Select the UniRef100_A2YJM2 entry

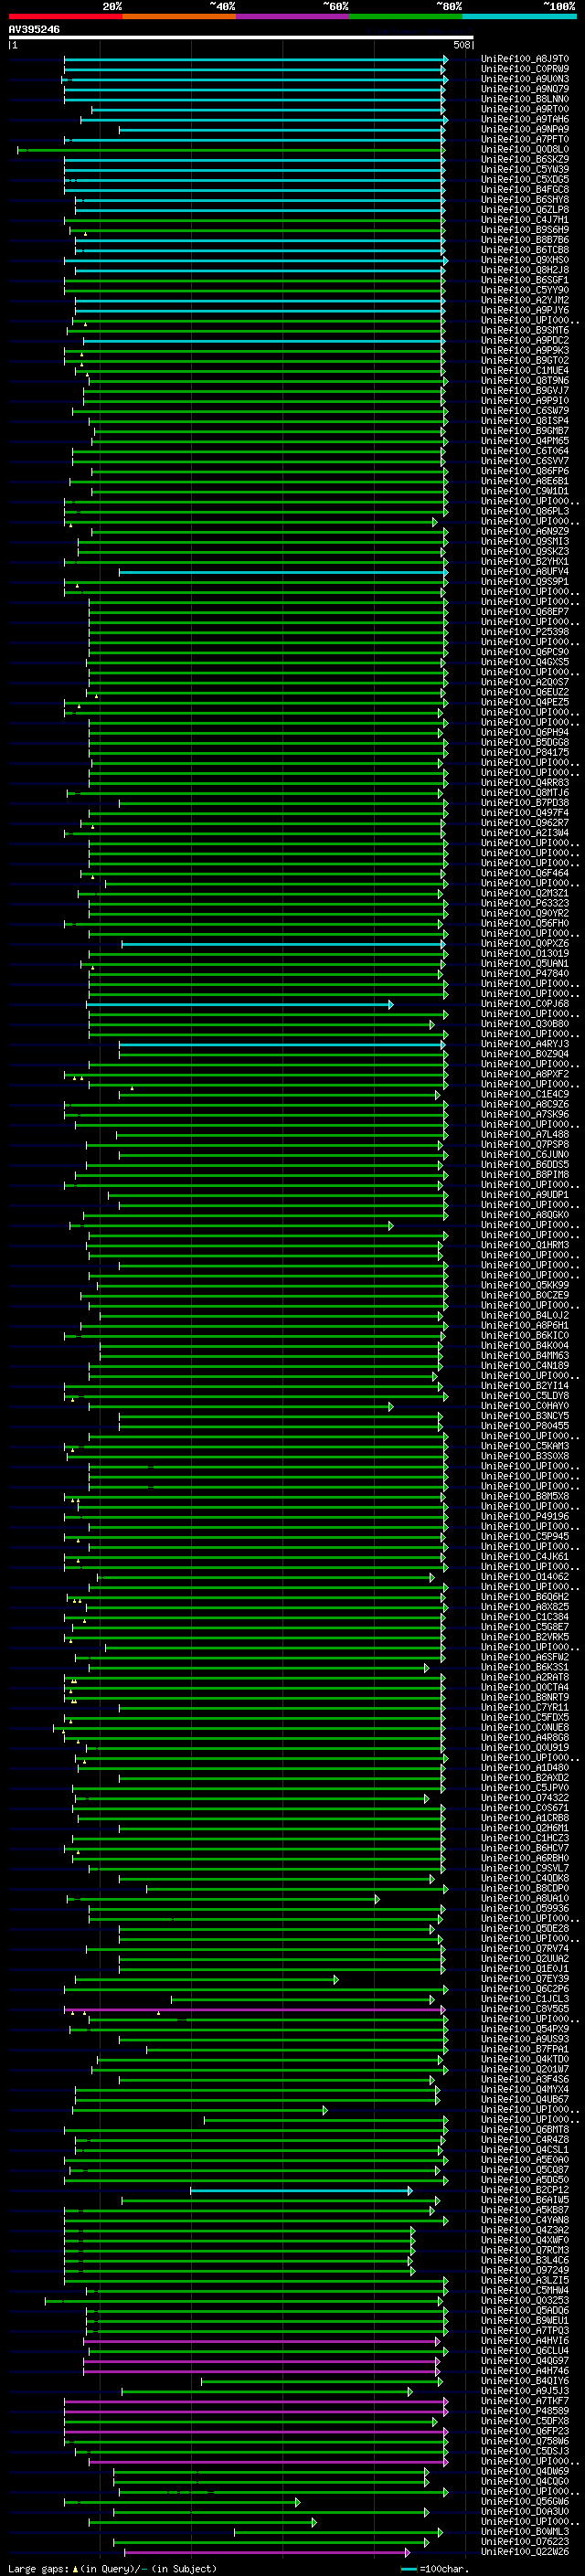(x=525, y=300)
